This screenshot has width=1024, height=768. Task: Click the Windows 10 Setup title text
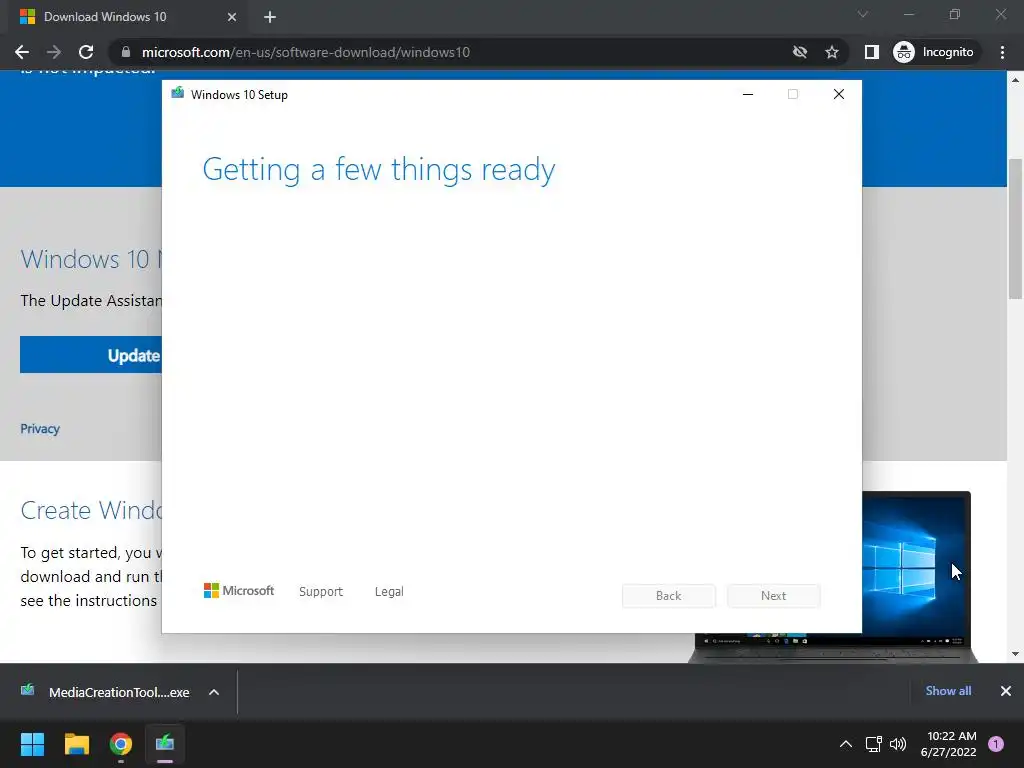[239, 95]
